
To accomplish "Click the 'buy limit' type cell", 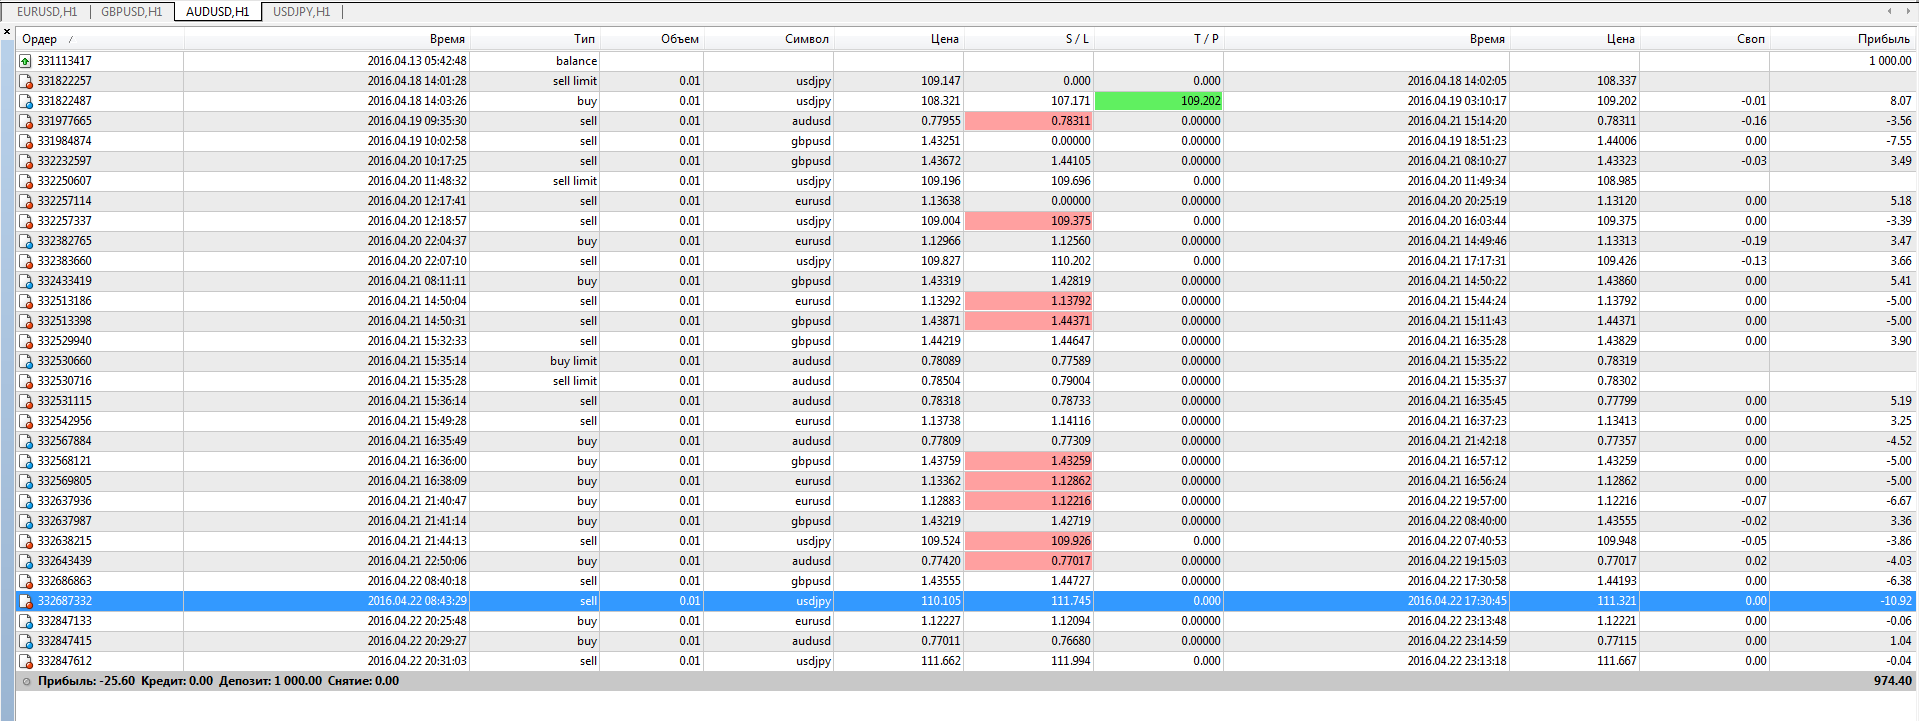I will pyautogui.click(x=573, y=361).
